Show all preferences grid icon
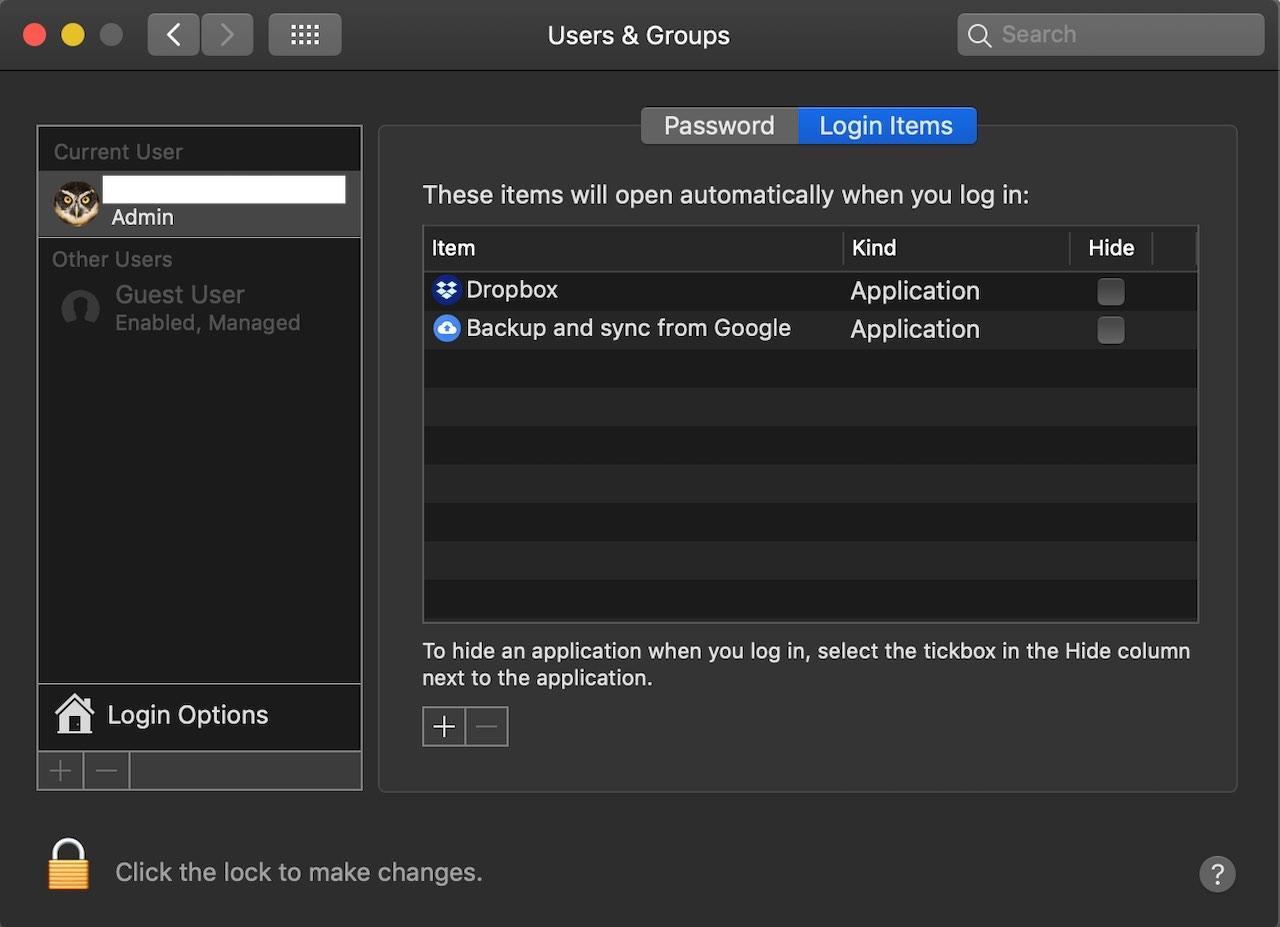The height and width of the screenshot is (927, 1280). (305, 35)
